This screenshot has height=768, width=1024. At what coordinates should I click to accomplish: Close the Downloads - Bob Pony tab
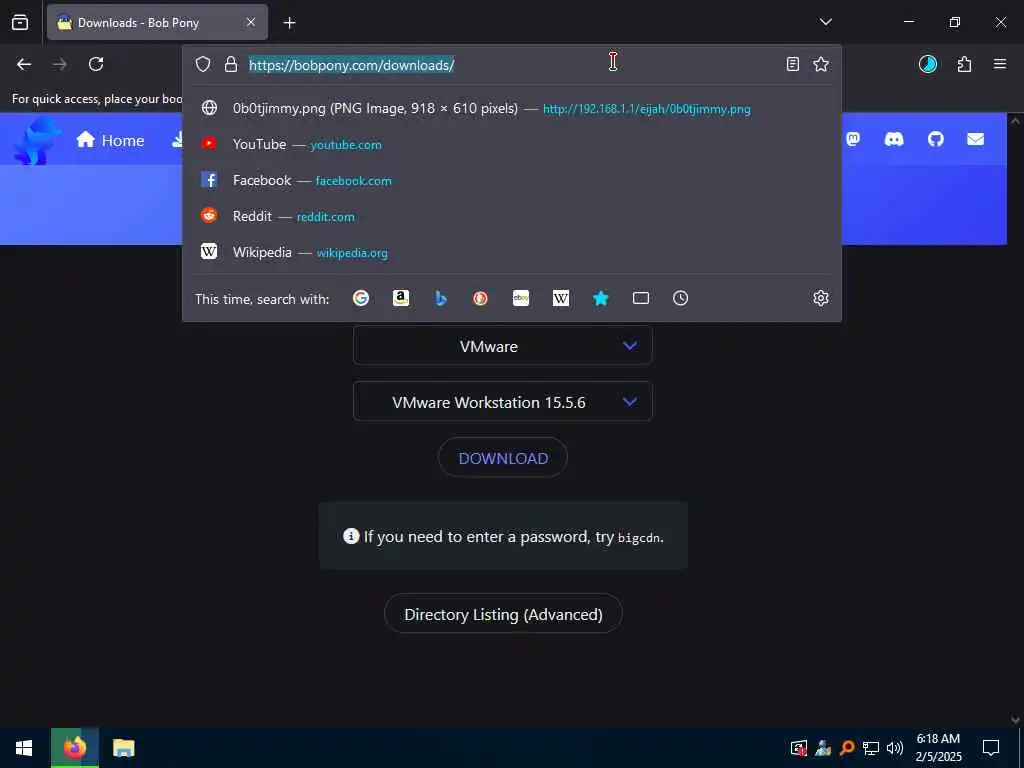(x=251, y=22)
